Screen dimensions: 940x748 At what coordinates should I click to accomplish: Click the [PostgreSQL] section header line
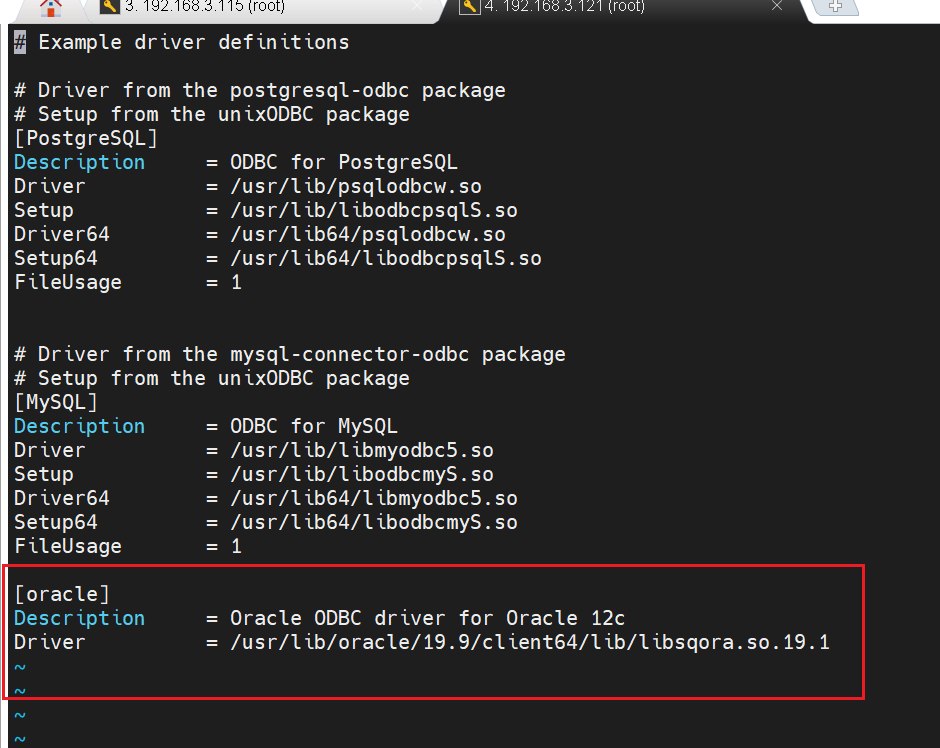tap(86, 138)
